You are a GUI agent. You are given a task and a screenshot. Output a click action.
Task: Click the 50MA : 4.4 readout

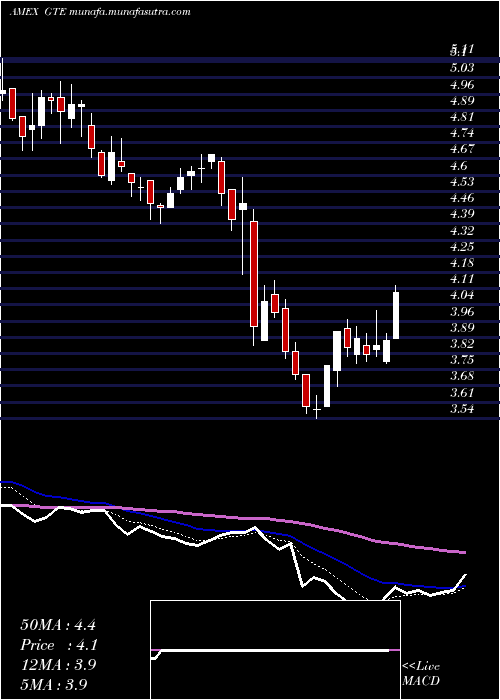tap(58, 625)
